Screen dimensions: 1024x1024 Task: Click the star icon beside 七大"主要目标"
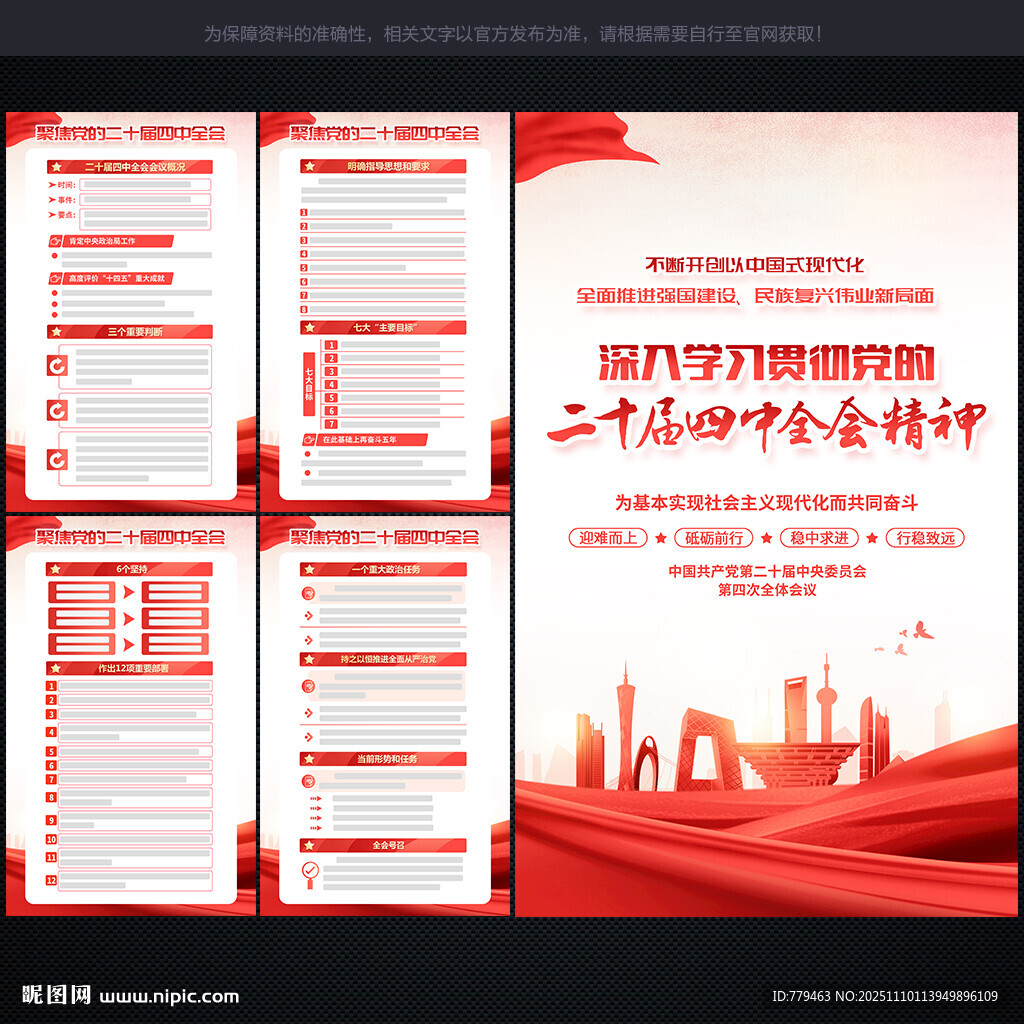pos(310,327)
